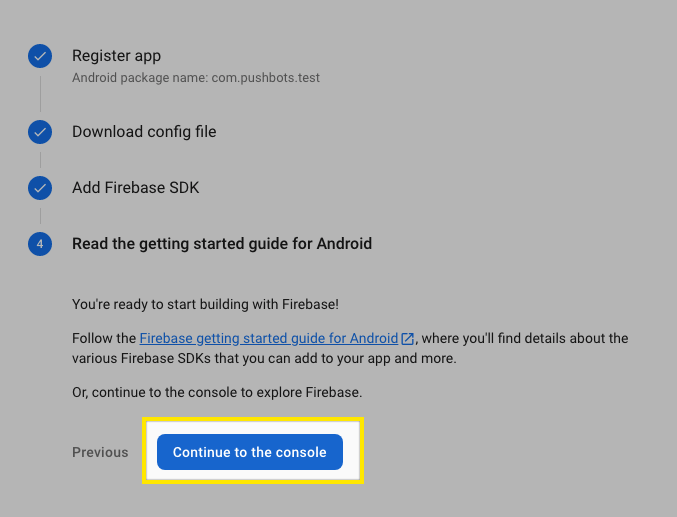This screenshot has height=517, width=677.
Task: Click the "Or, continue to the console" sentence
Action: (x=217, y=392)
